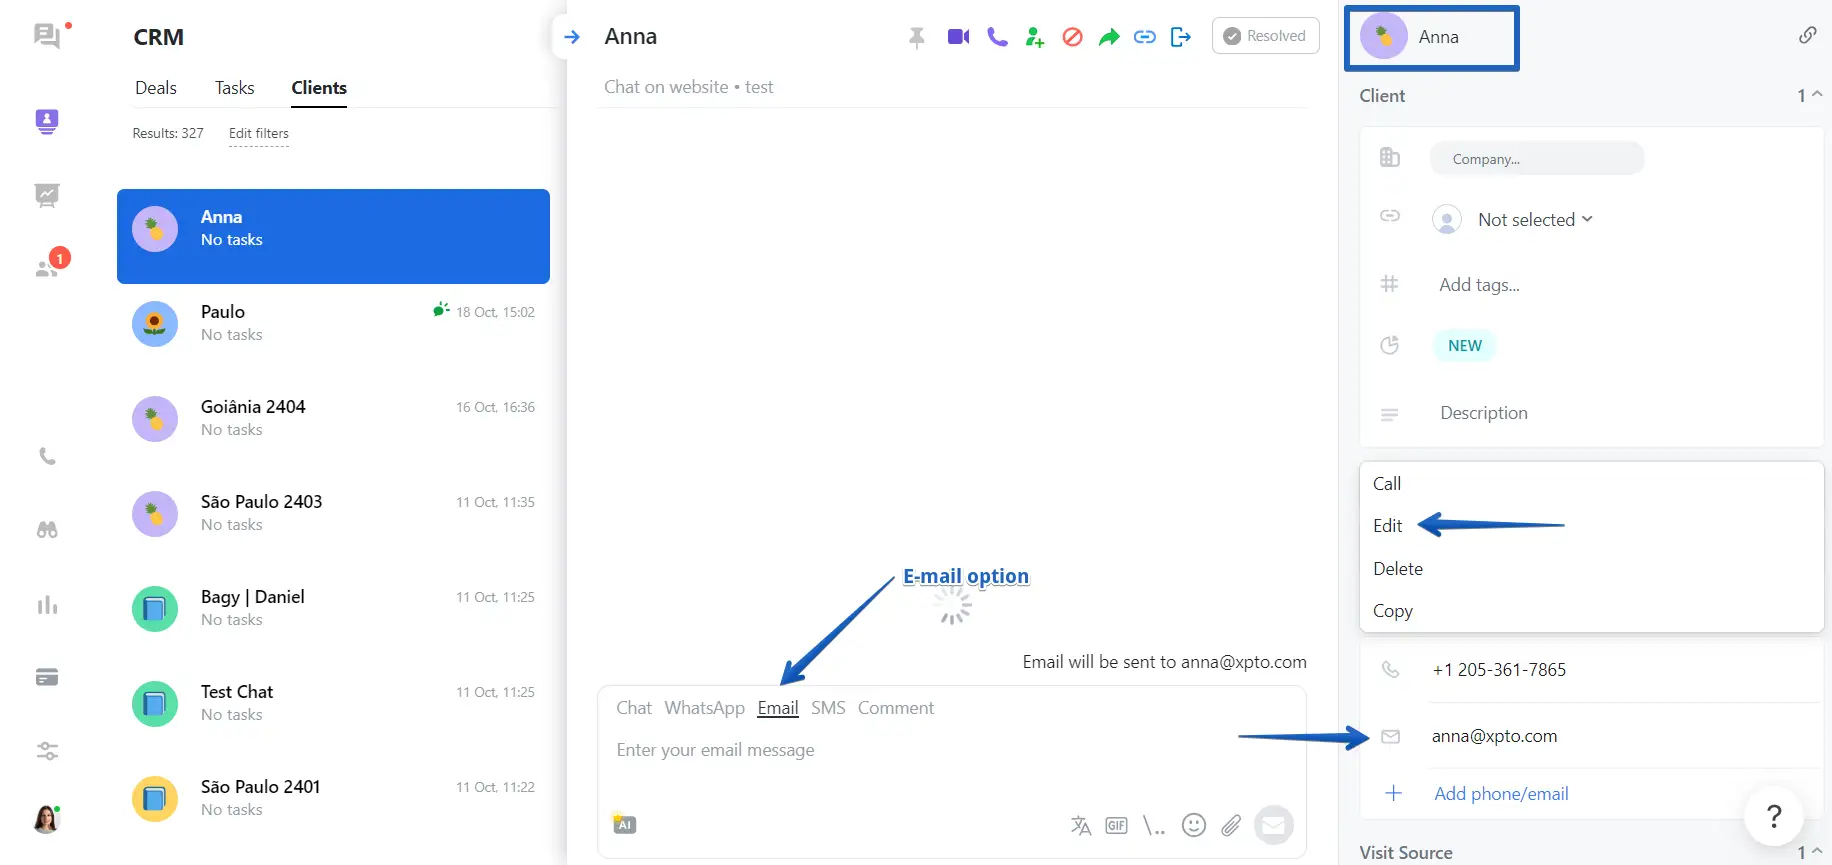Screen dimensions: 1832x865
Task: Select the WhatsApp channel tab
Action: point(704,708)
